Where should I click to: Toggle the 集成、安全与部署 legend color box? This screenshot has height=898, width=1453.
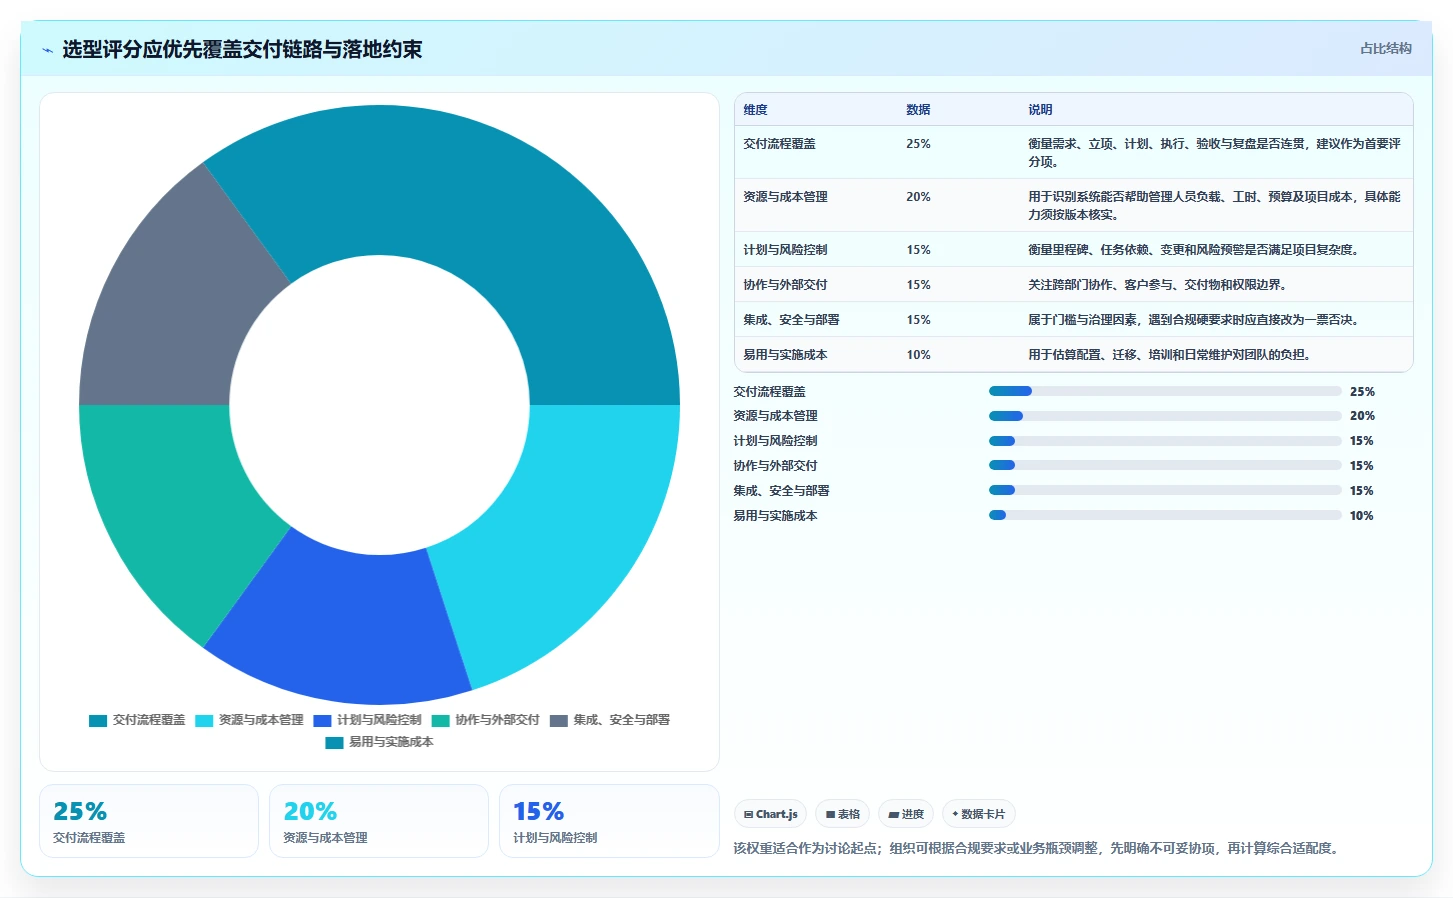tap(558, 720)
